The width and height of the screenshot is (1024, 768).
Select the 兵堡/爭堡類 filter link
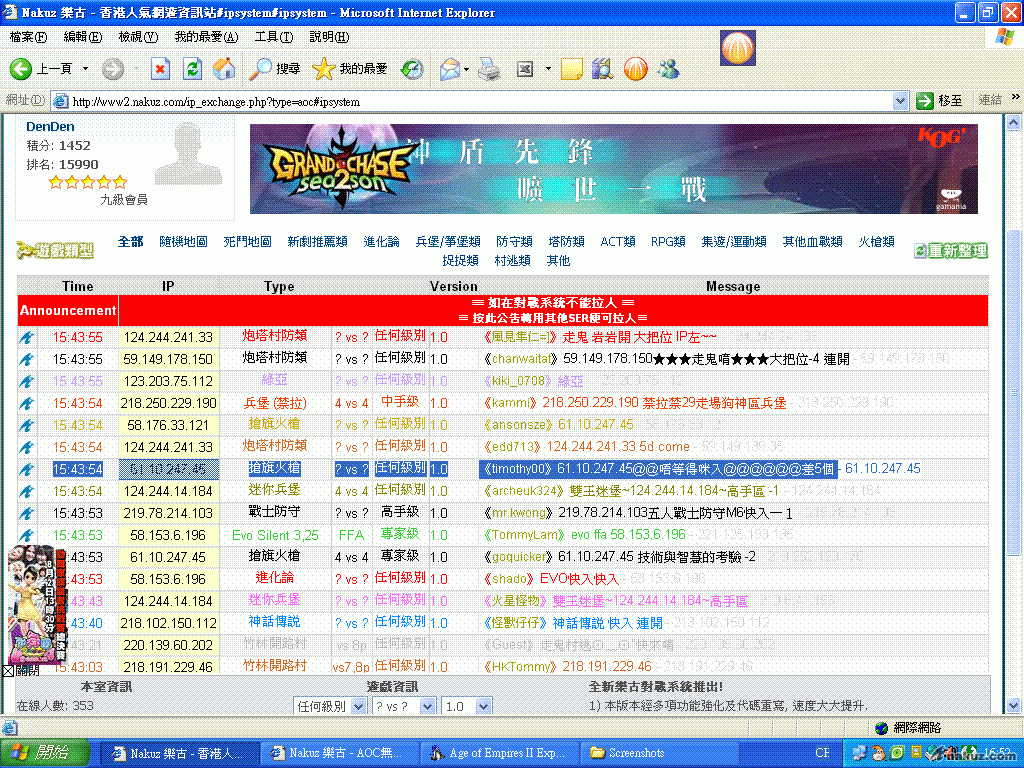(x=448, y=242)
